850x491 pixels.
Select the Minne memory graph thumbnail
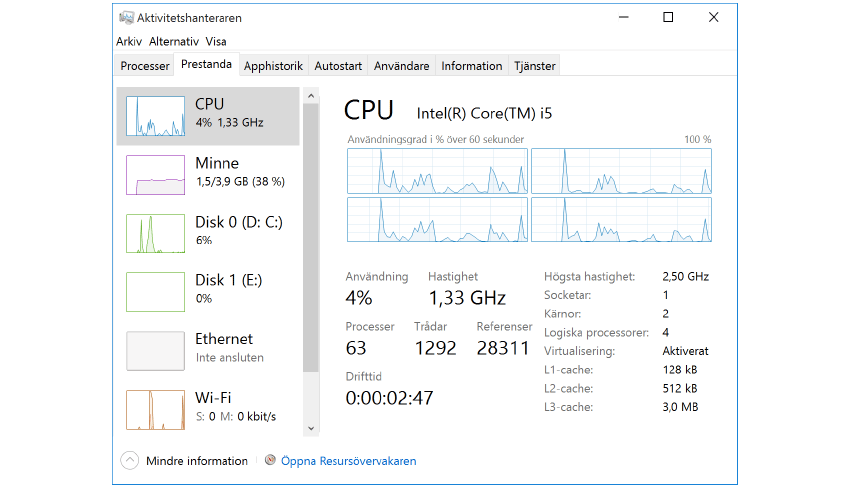point(155,175)
